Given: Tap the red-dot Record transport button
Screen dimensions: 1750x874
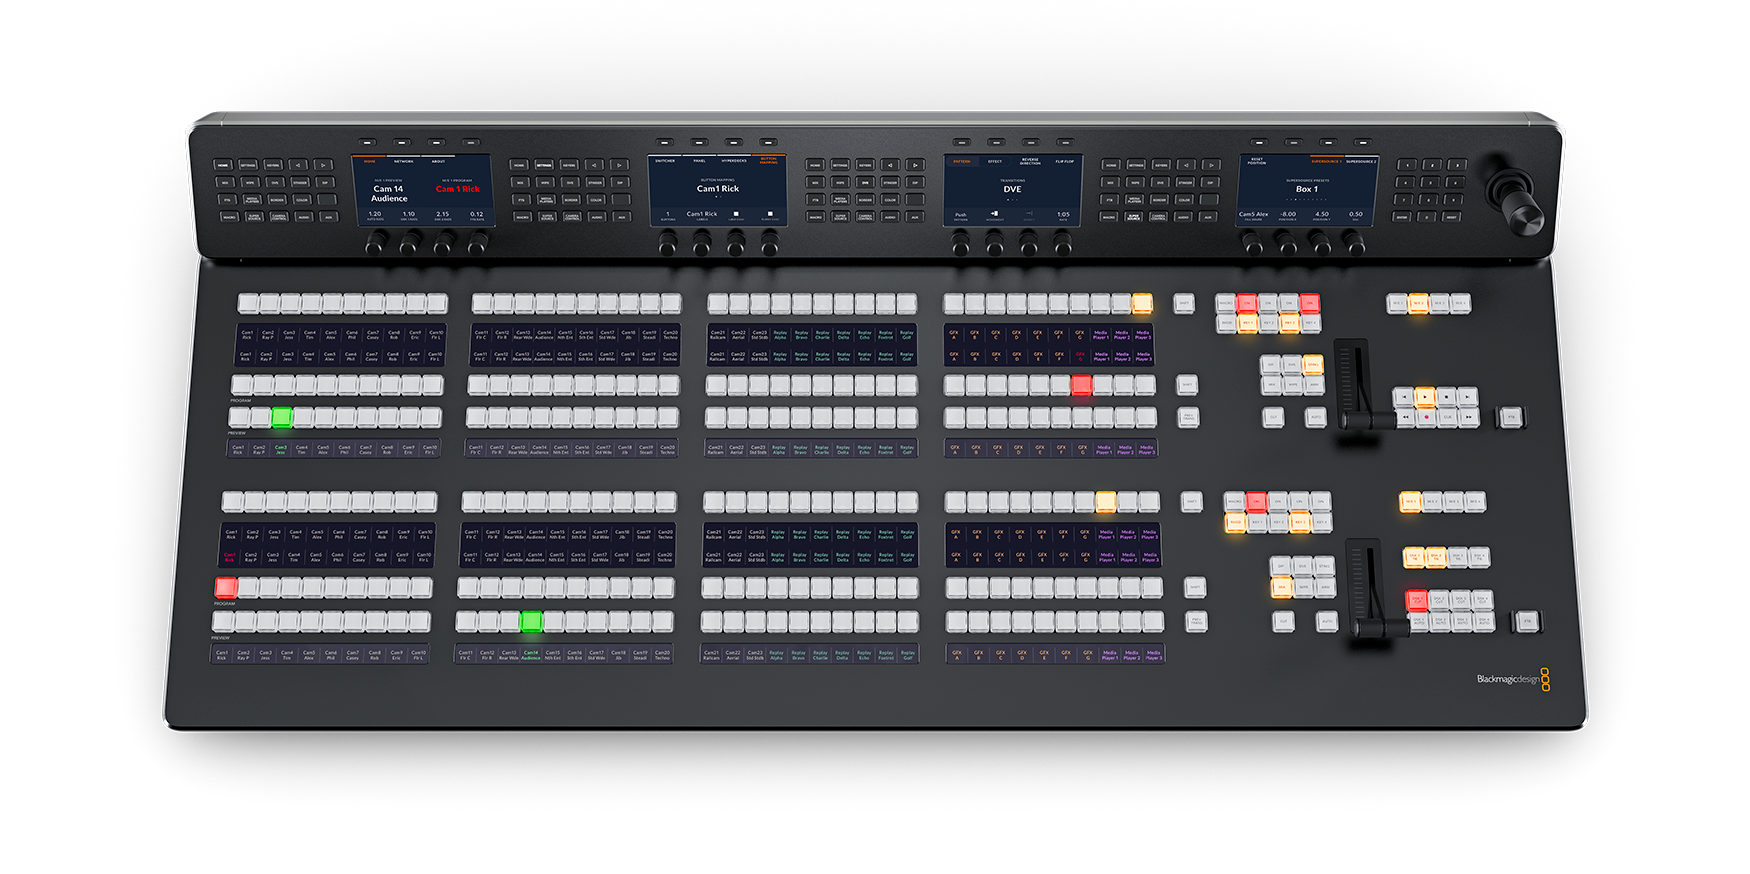Looking at the screenshot, I should click(1426, 417).
